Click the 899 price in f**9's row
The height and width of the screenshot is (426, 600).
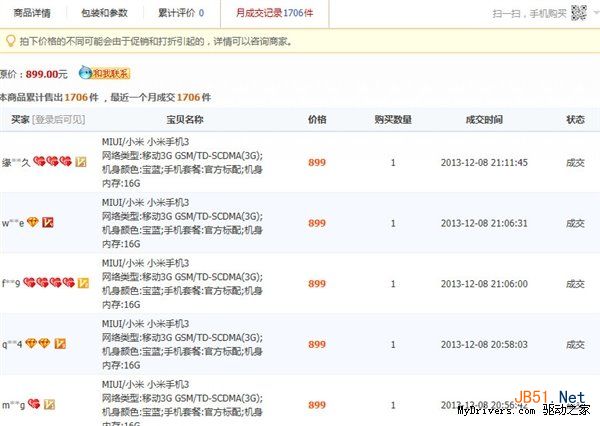pos(317,284)
